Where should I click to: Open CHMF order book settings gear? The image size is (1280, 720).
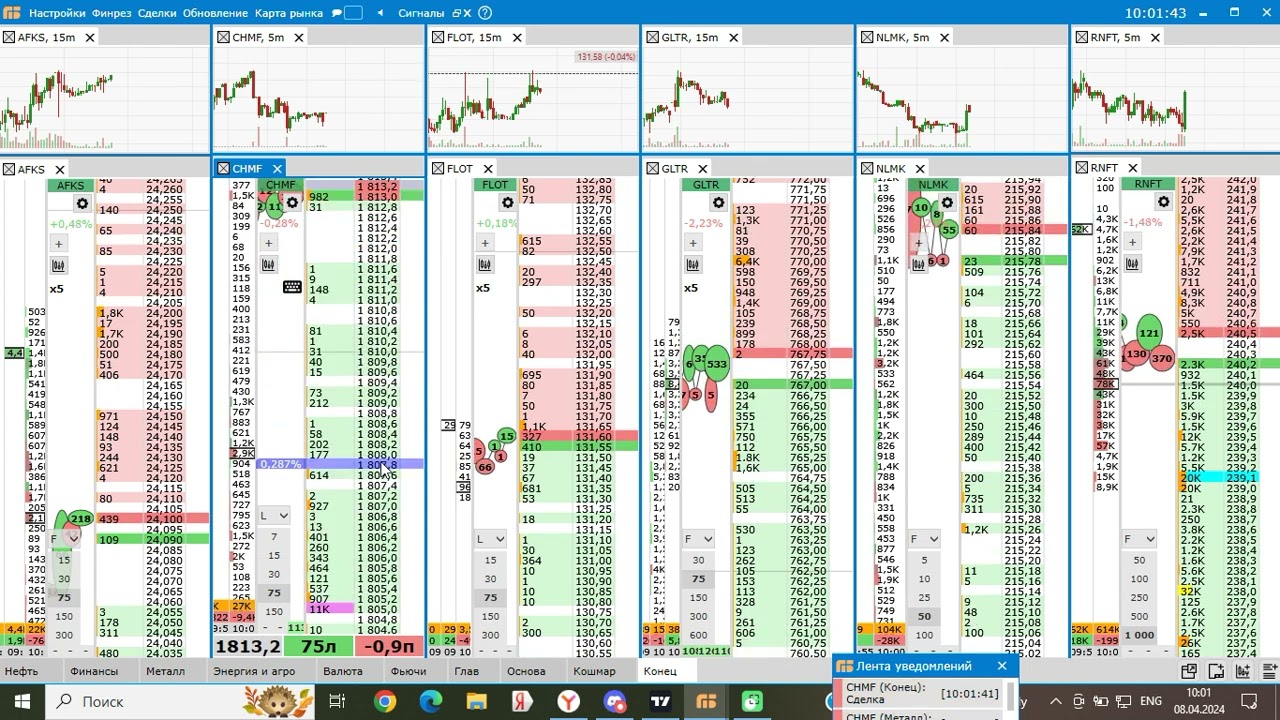(x=292, y=203)
